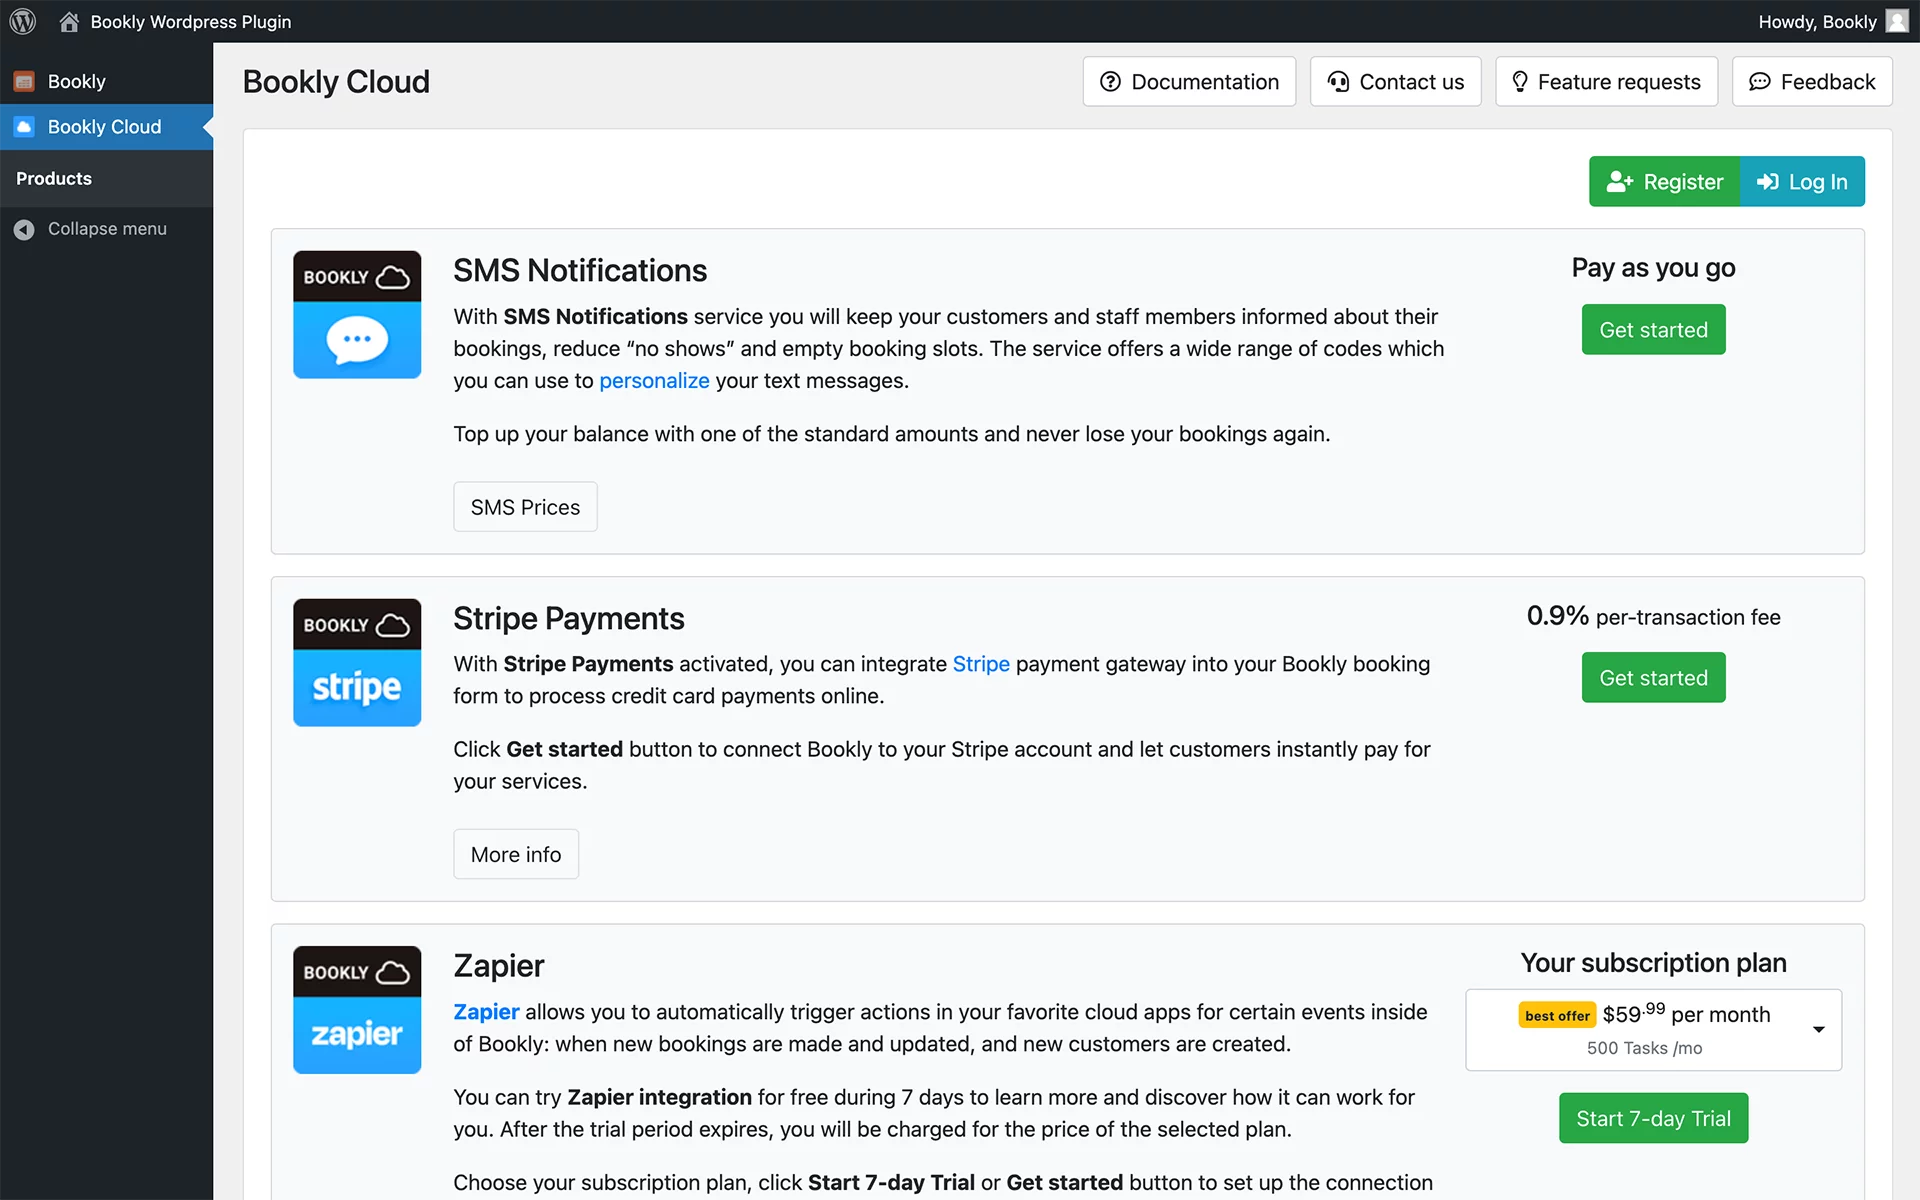This screenshot has width=1920, height=1200.
Task: Click the Collapse menu arrow icon
Action: click(24, 229)
